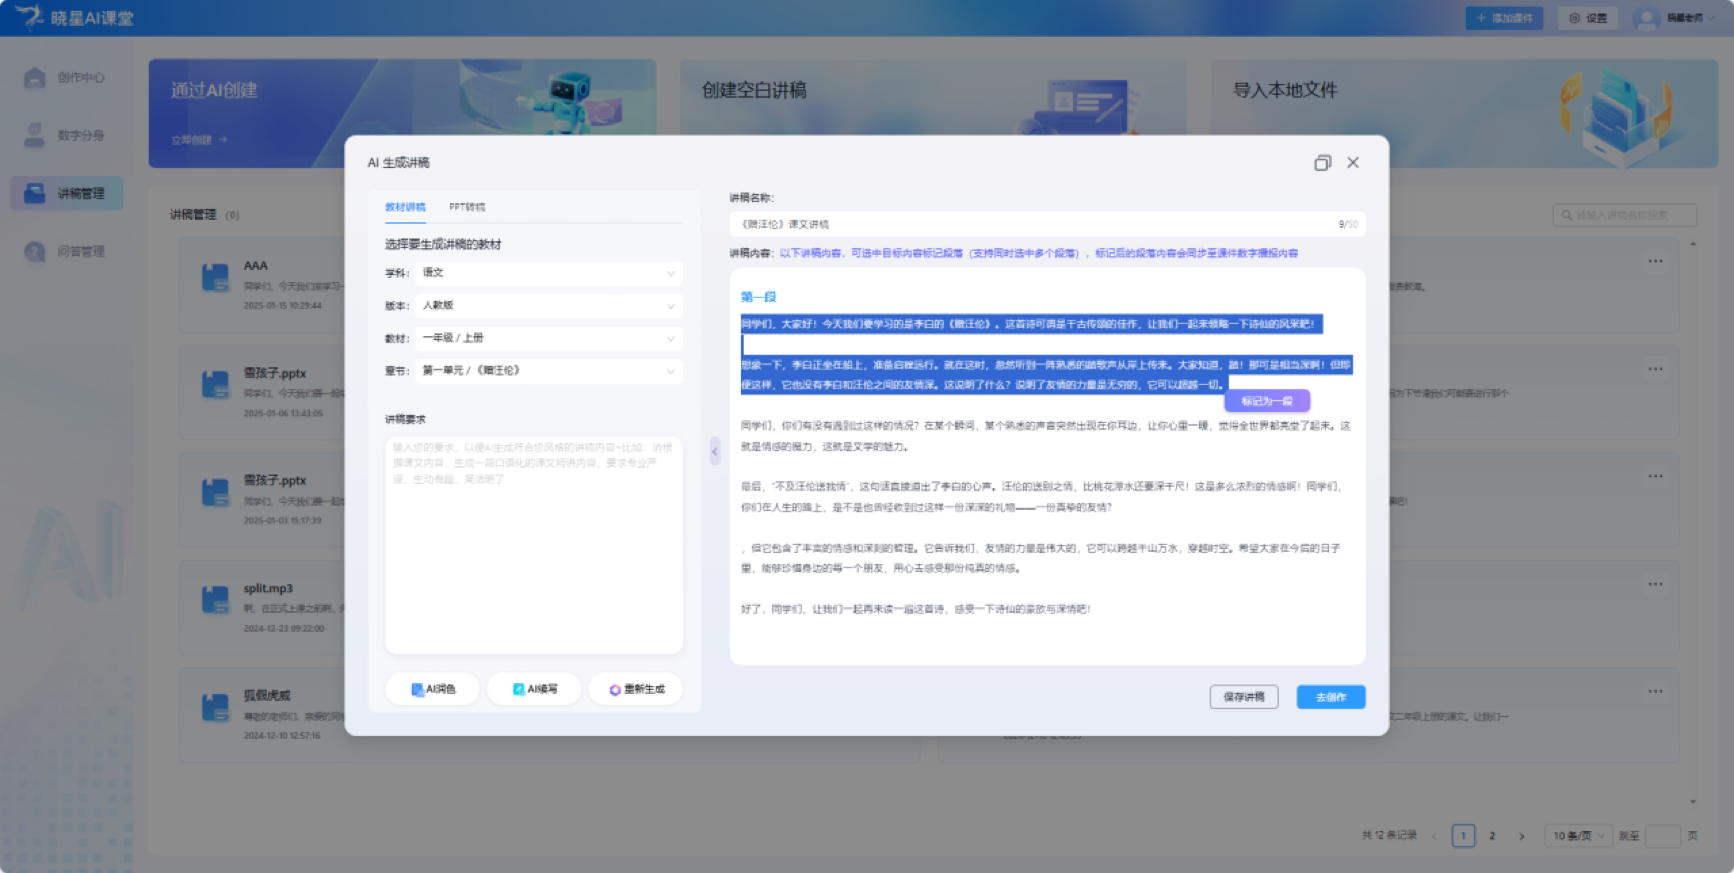Screen dimensions: 1734x873
Task: Expand the 章节 chapter dropdown
Action: (548, 371)
